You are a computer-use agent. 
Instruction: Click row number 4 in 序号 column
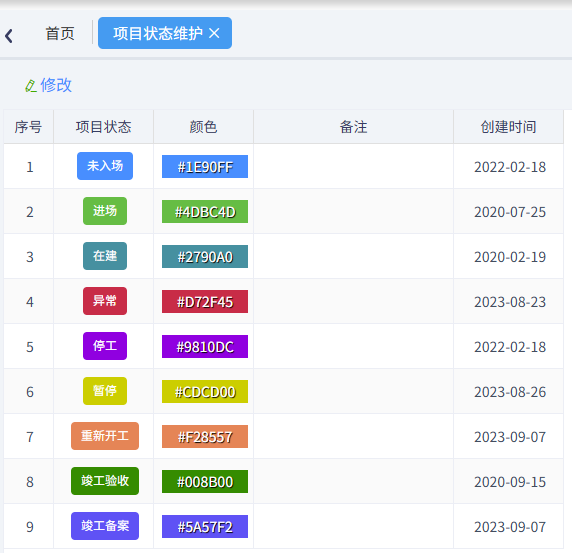[30, 302]
